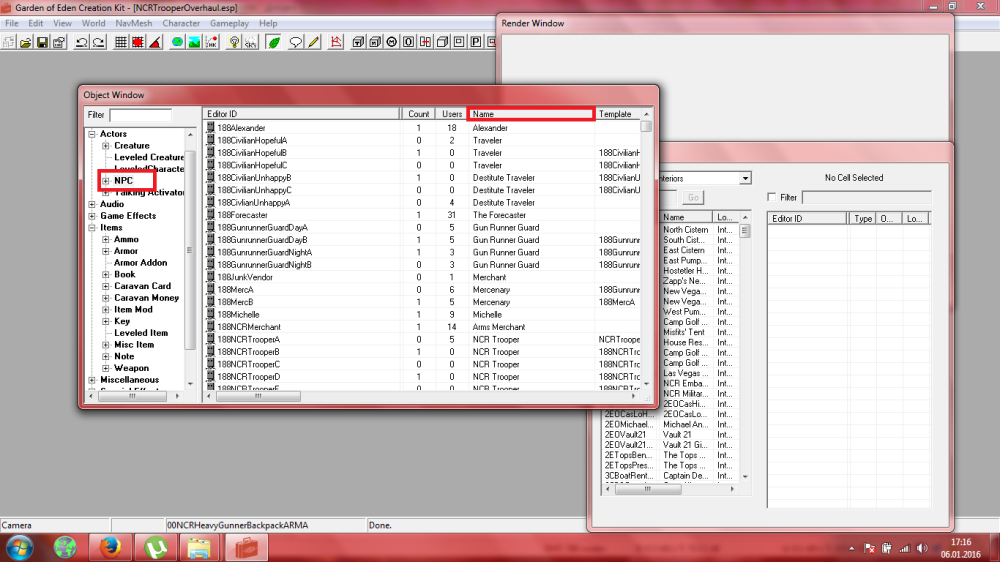
Task: Save the plugin using the floppy disk icon
Action: 42,43
